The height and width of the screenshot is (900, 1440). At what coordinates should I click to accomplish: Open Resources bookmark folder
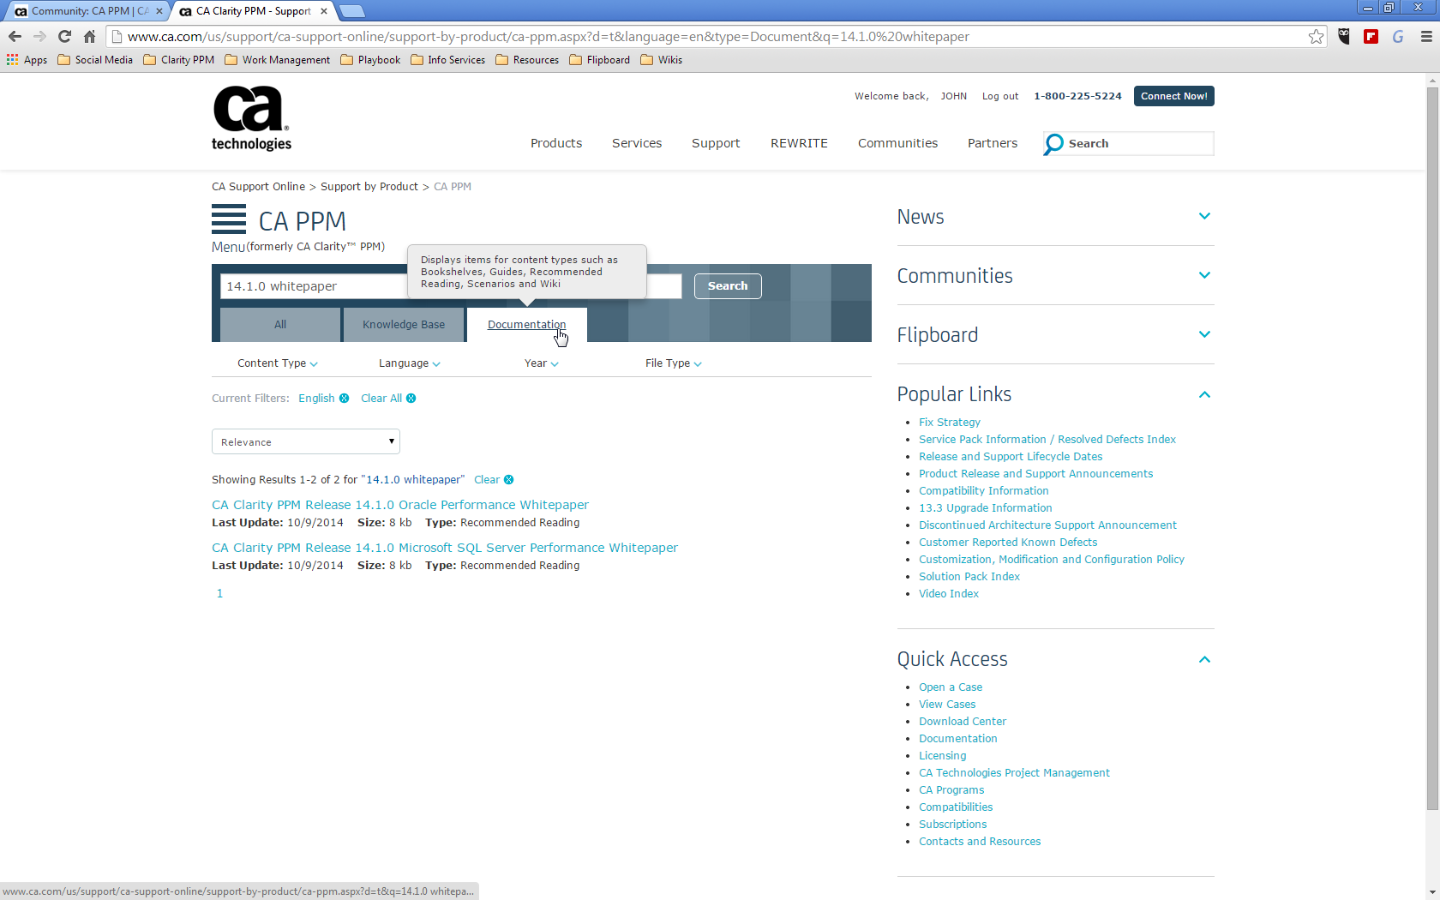tap(527, 60)
